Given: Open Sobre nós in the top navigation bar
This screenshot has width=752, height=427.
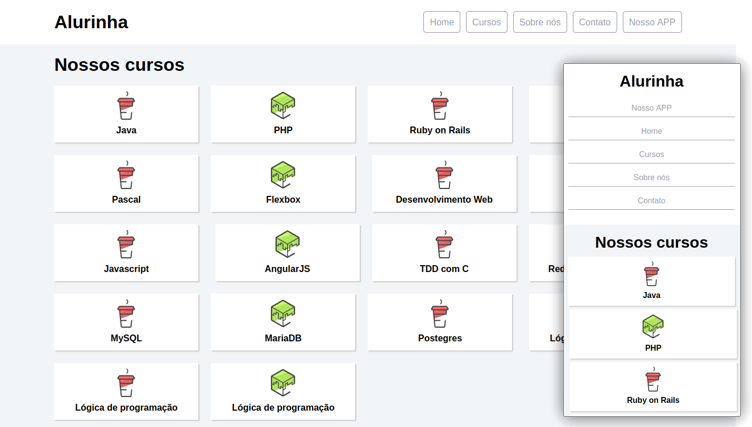Looking at the screenshot, I should 540,22.
